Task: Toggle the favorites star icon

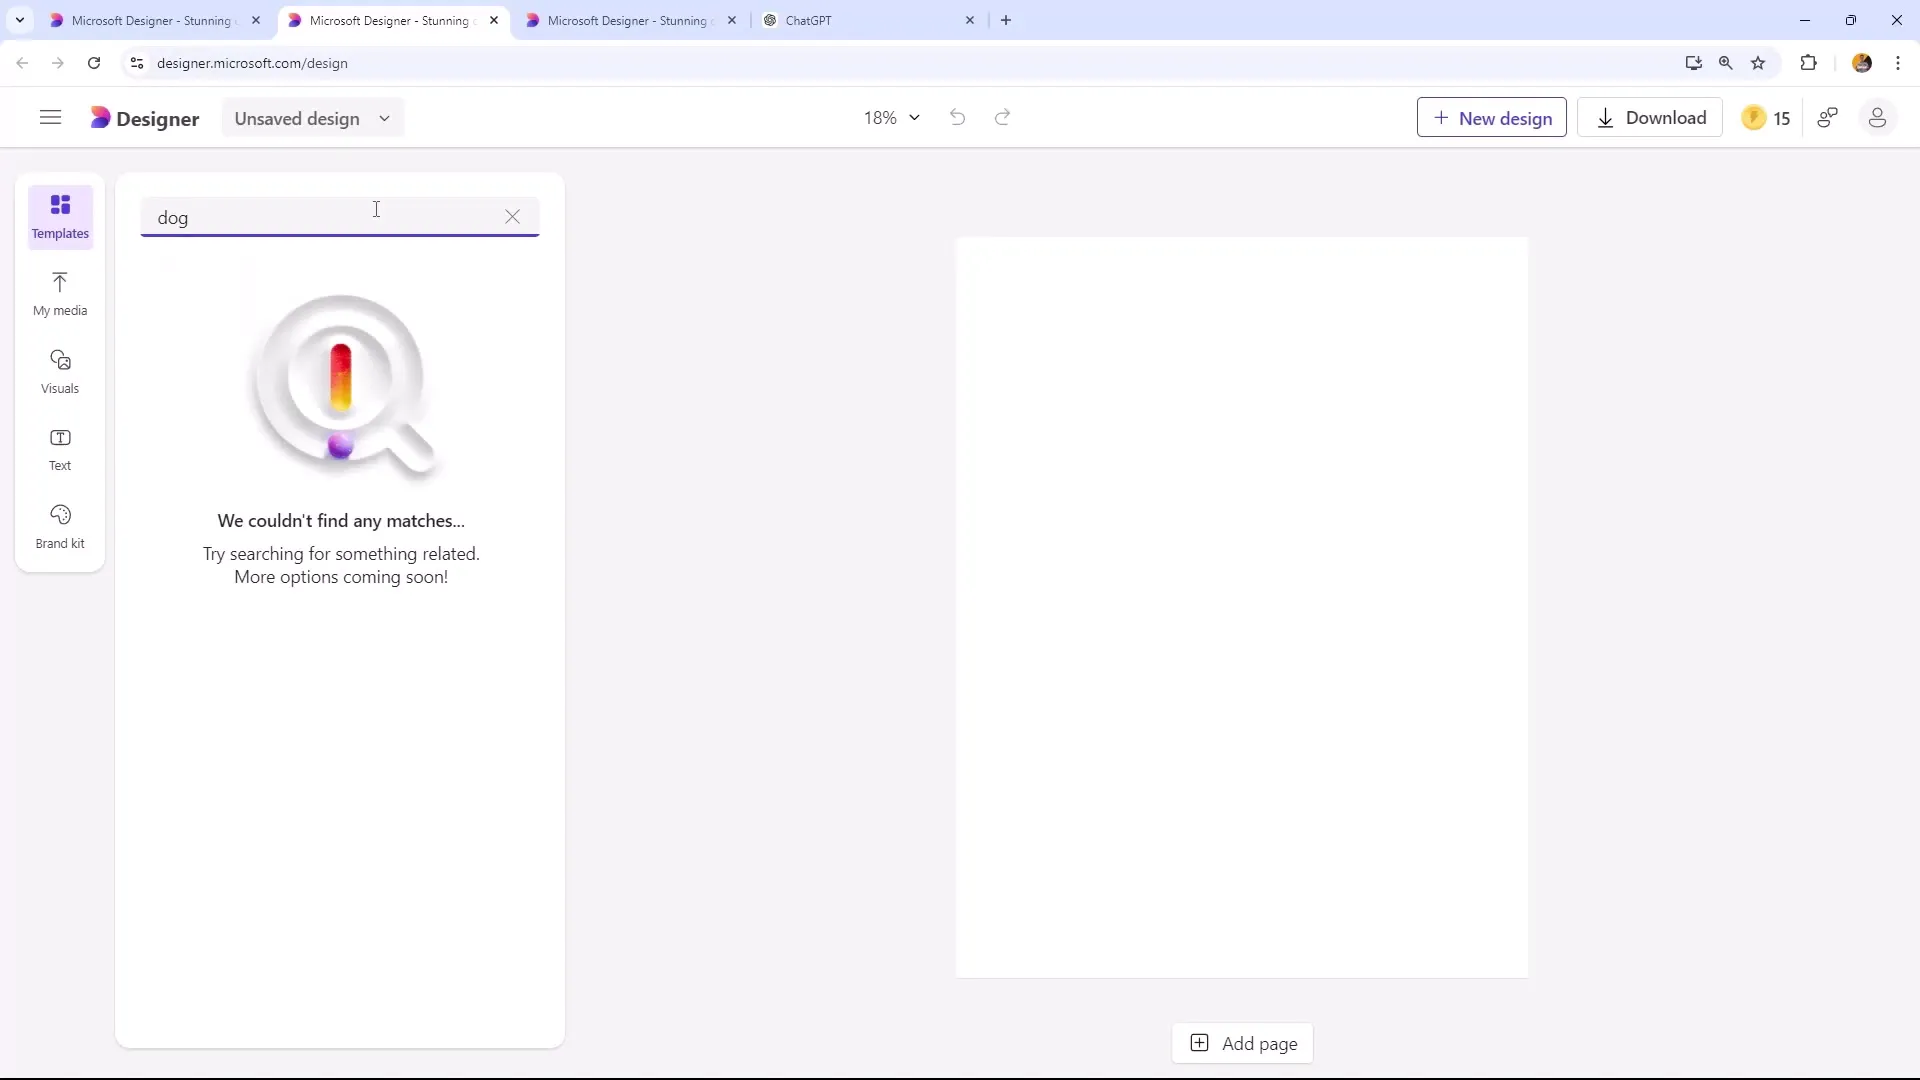Action: point(1758,62)
